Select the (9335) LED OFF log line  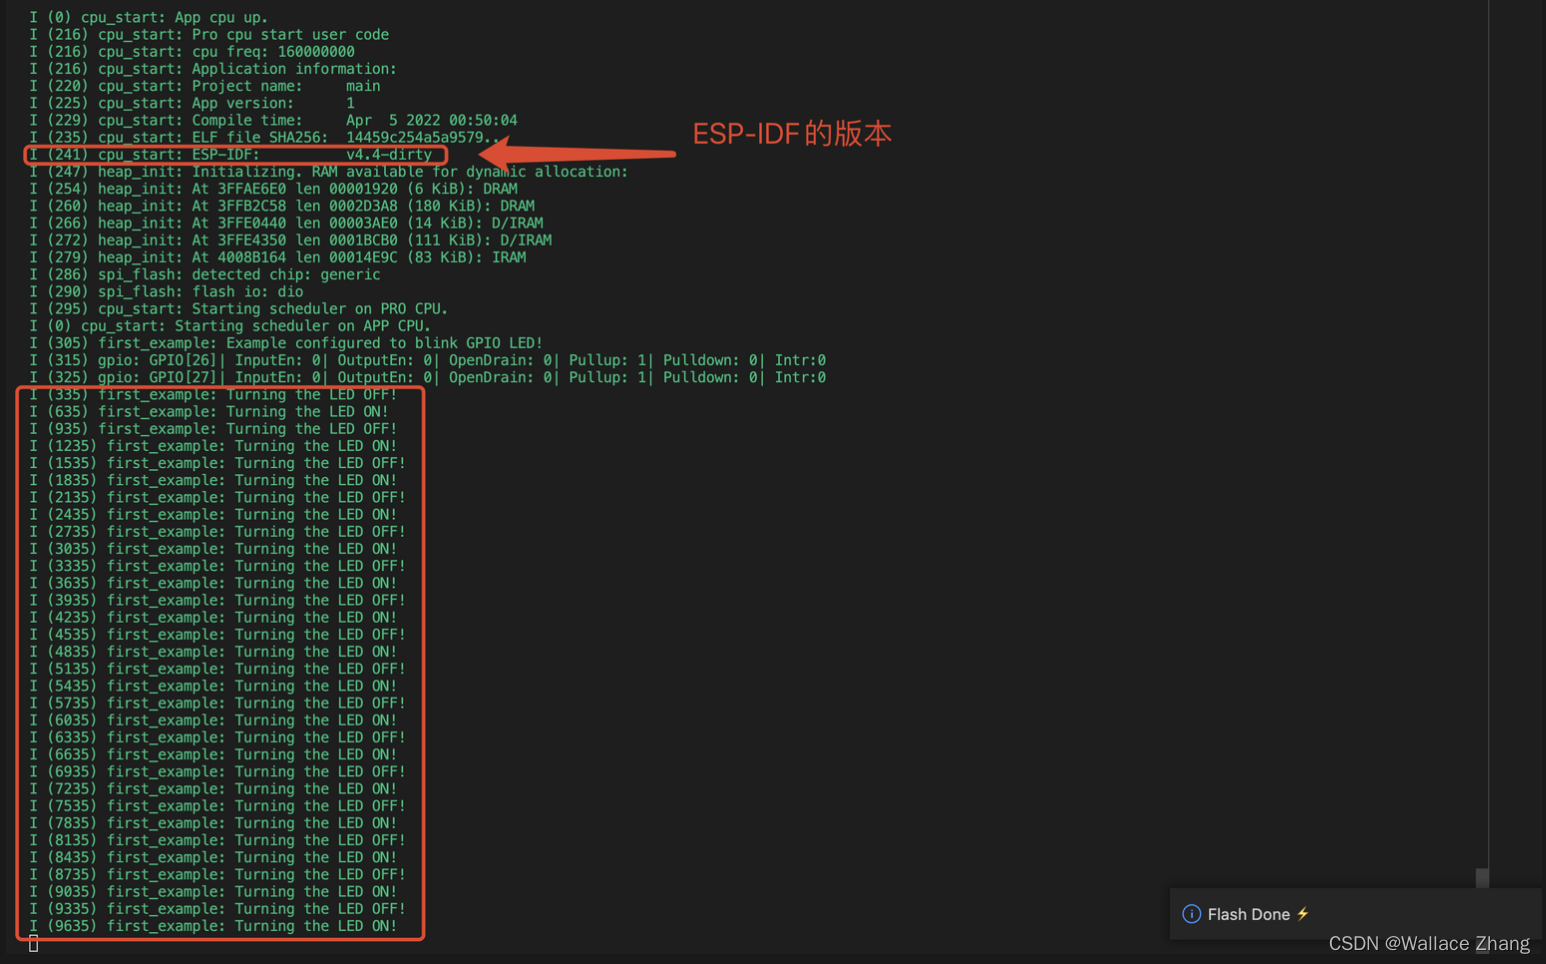click(217, 908)
